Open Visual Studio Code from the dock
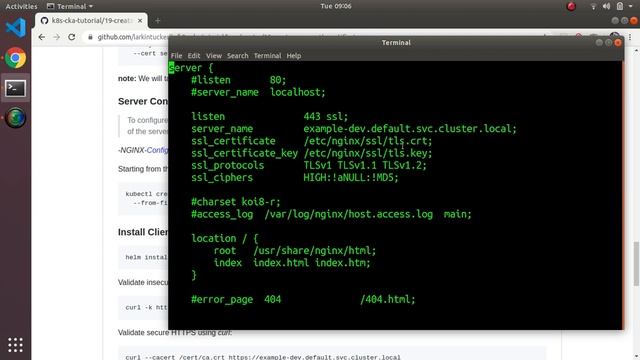Screen dimensions: 640x360 coord(16,28)
